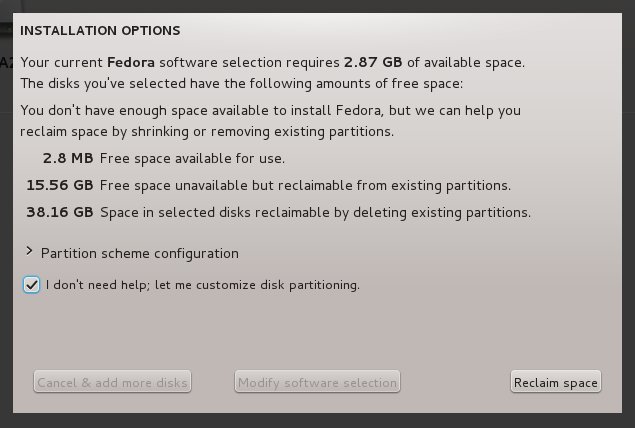Expand the Partition scheme configuration arrow
Screen dimensions: 635x428
click(x=31, y=252)
